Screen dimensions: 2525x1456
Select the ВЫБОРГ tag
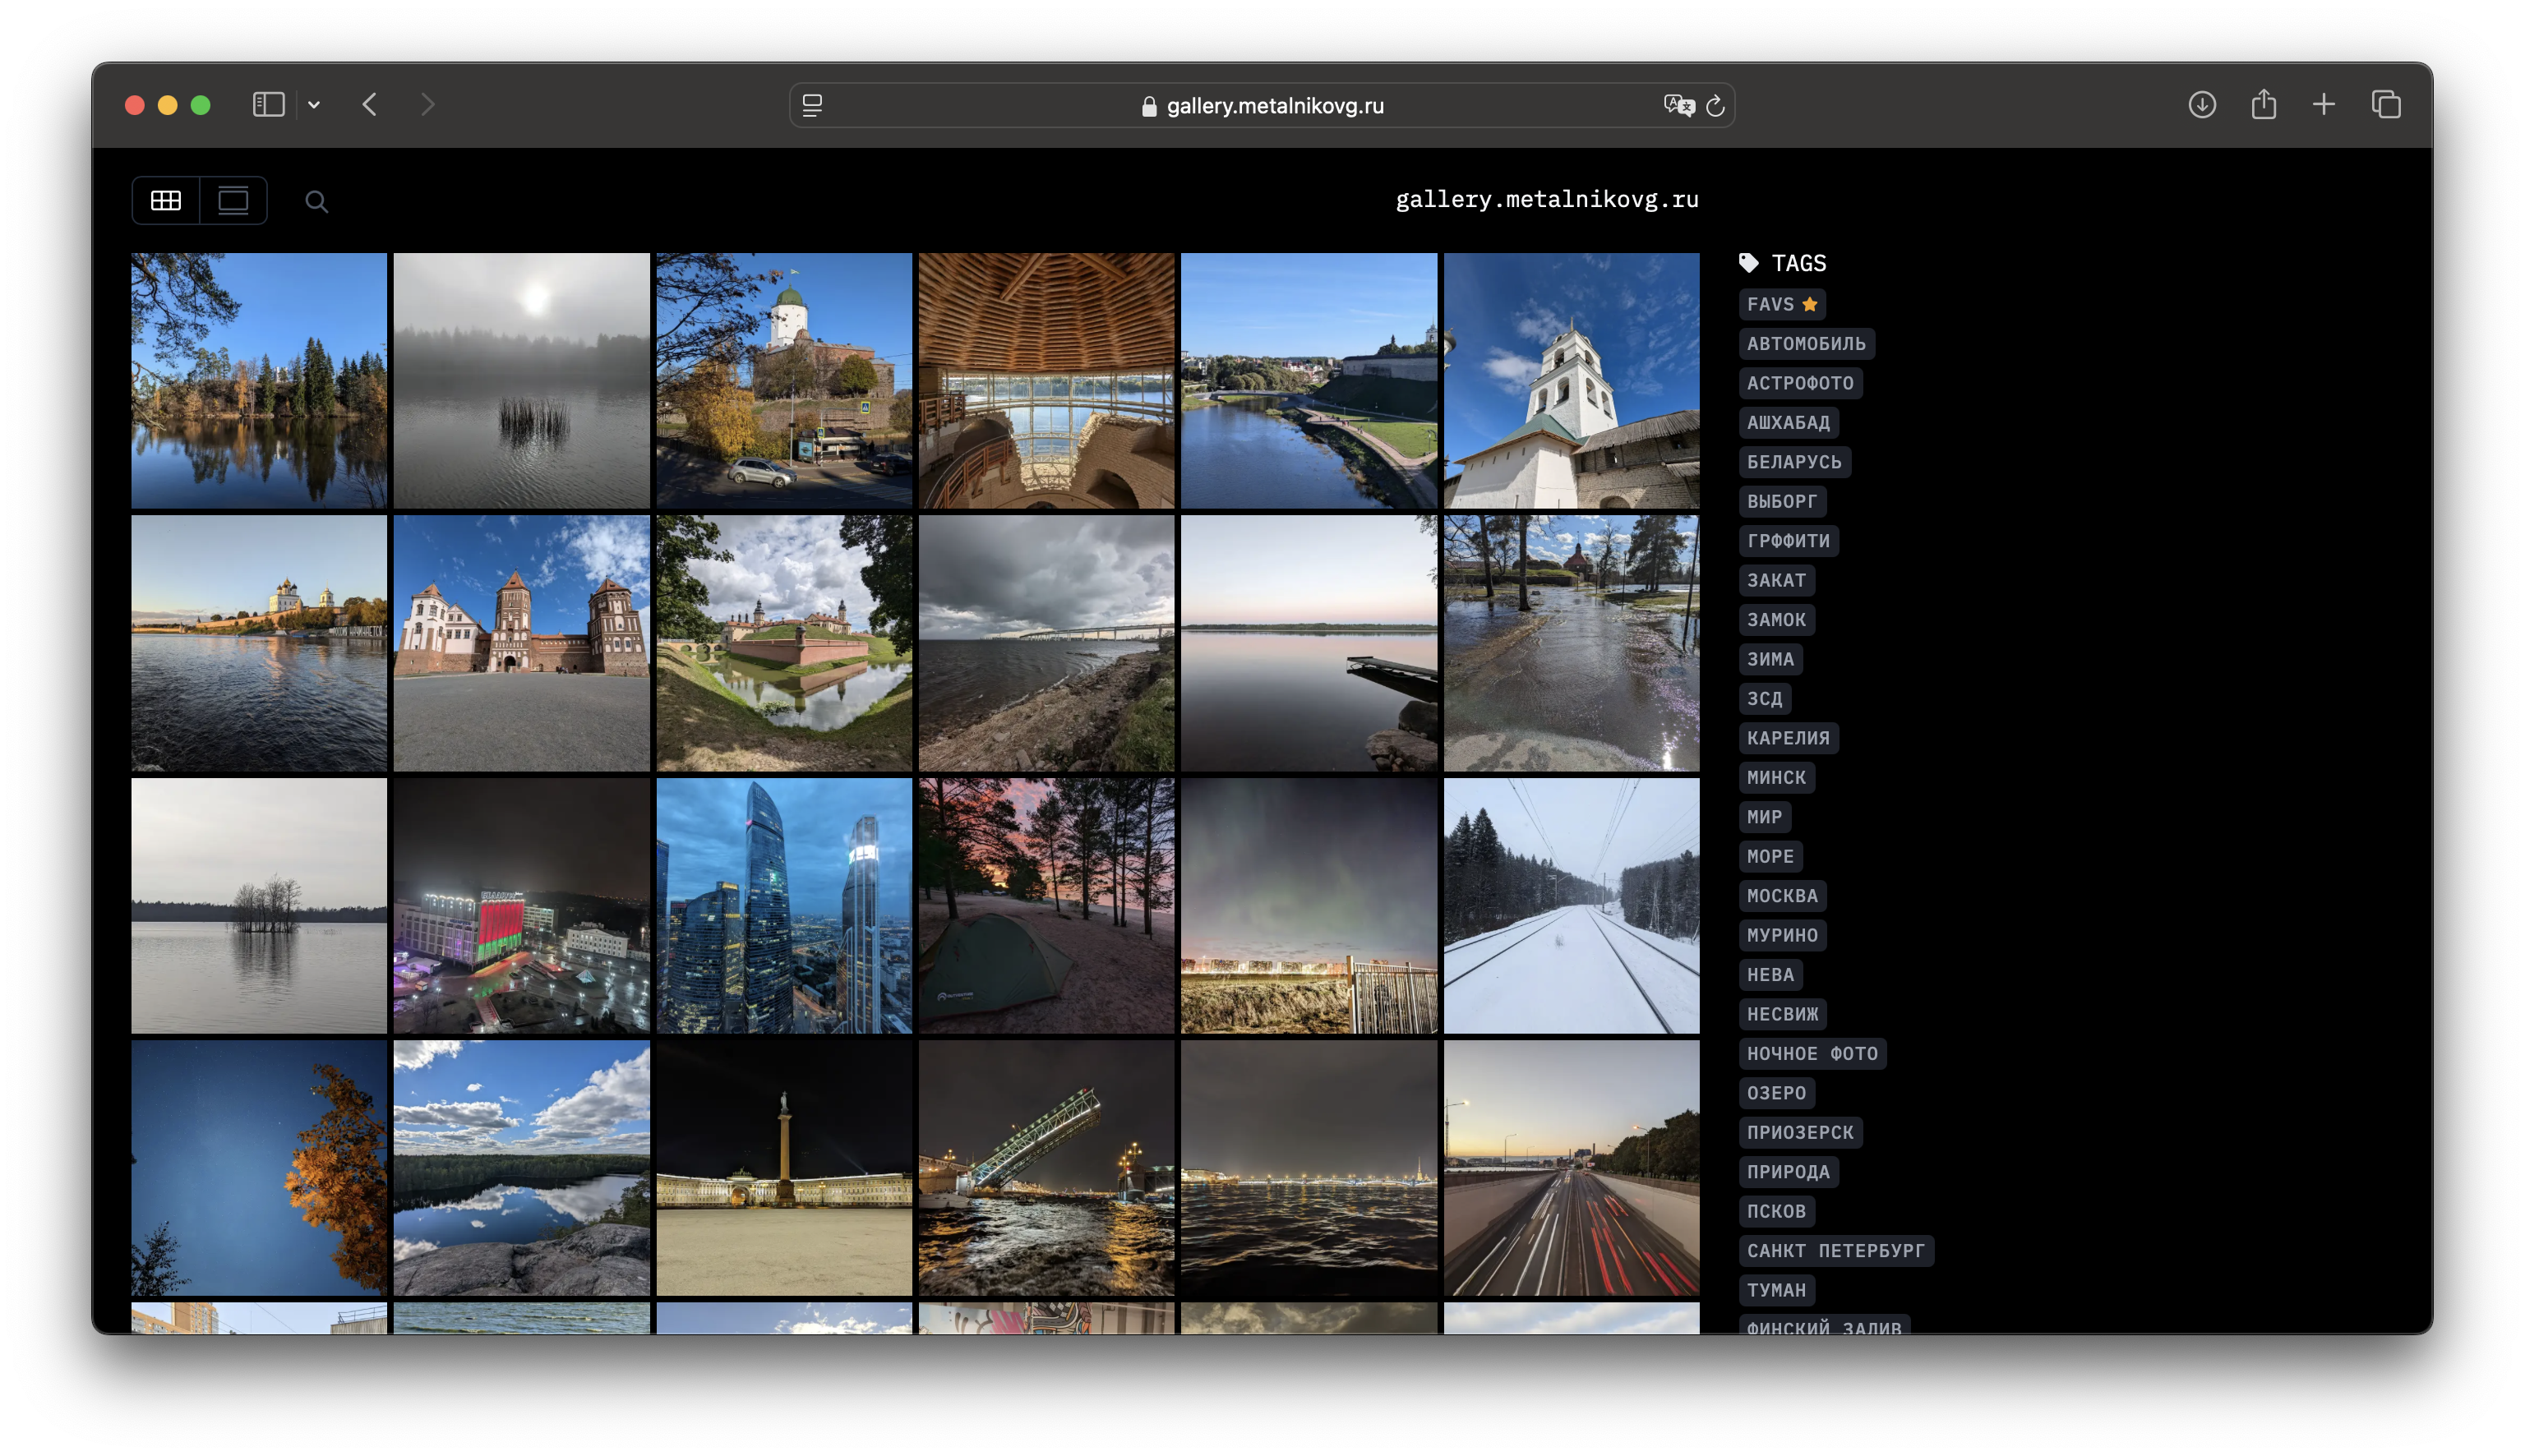1781,501
